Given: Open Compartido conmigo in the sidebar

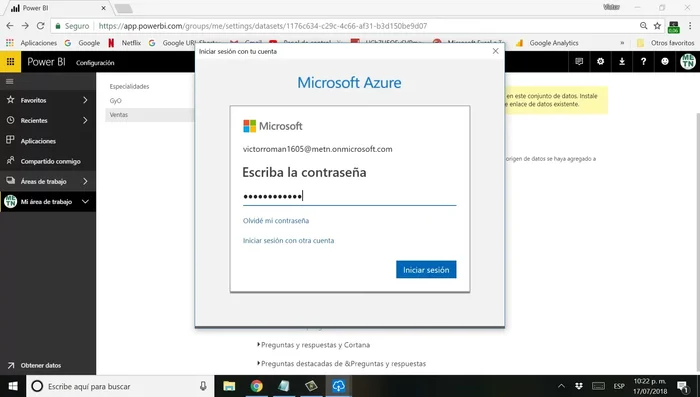Looking at the screenshot, I should (50, 161).
